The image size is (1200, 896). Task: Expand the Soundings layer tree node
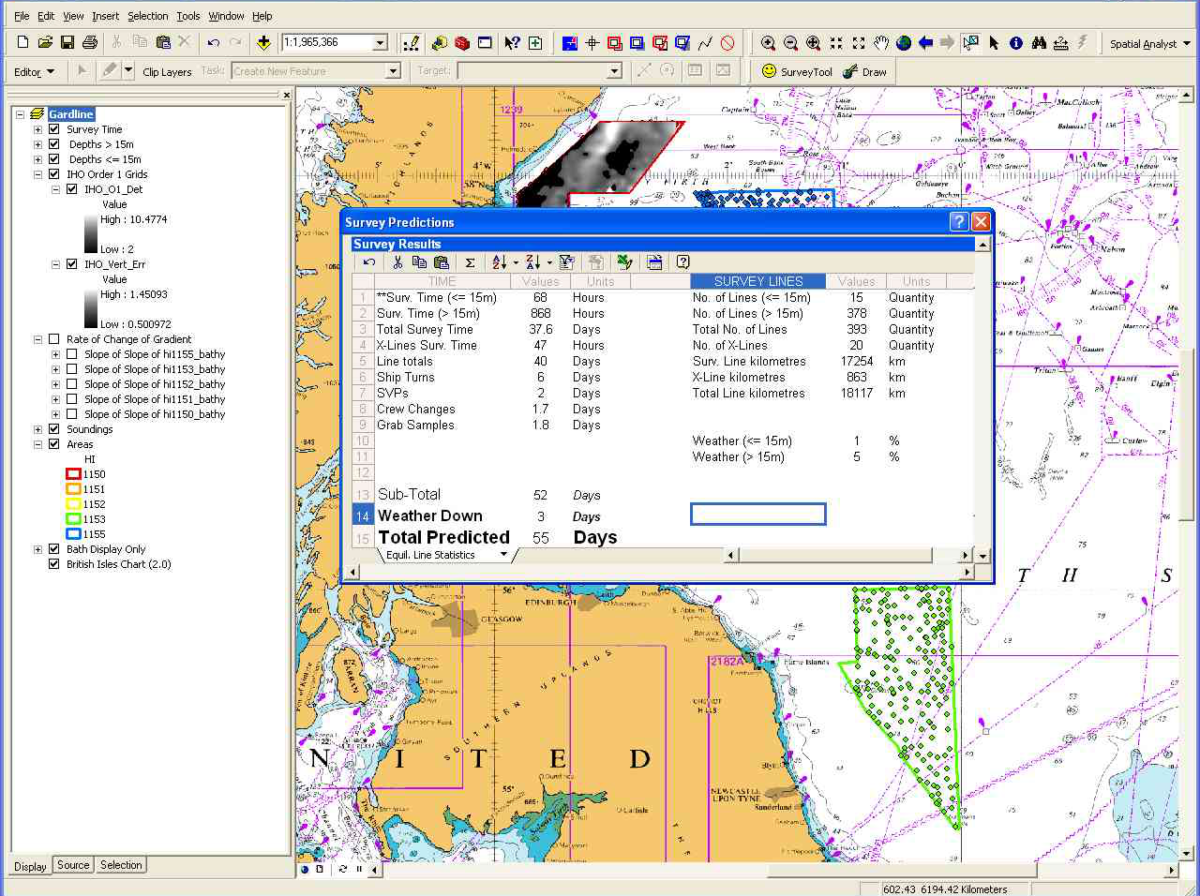(x=38, y=429)
